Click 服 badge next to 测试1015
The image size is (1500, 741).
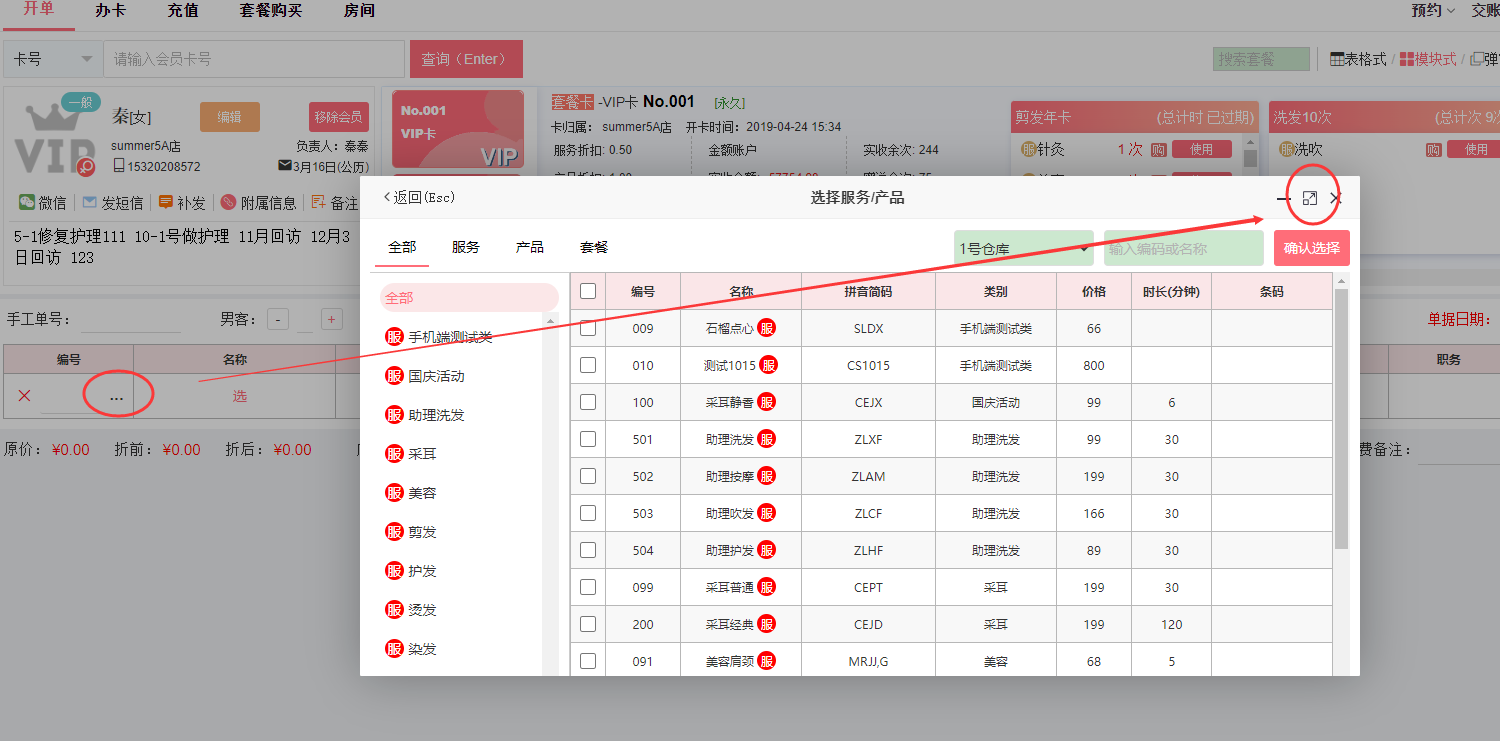pos(769,365)
